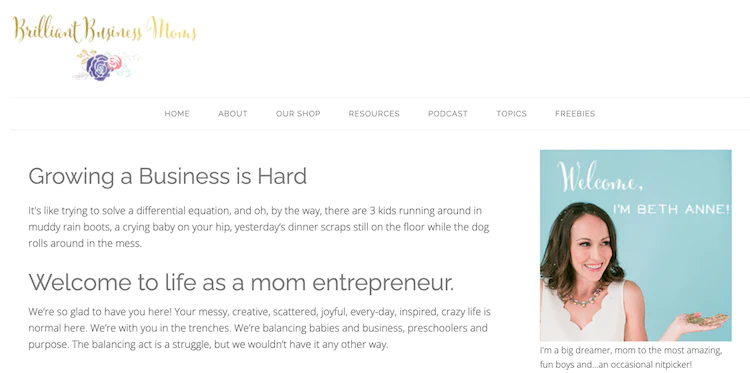Click the "We're so glad to have you here" paragraph
Screen dimensions: 750x373
pos(259,329)
